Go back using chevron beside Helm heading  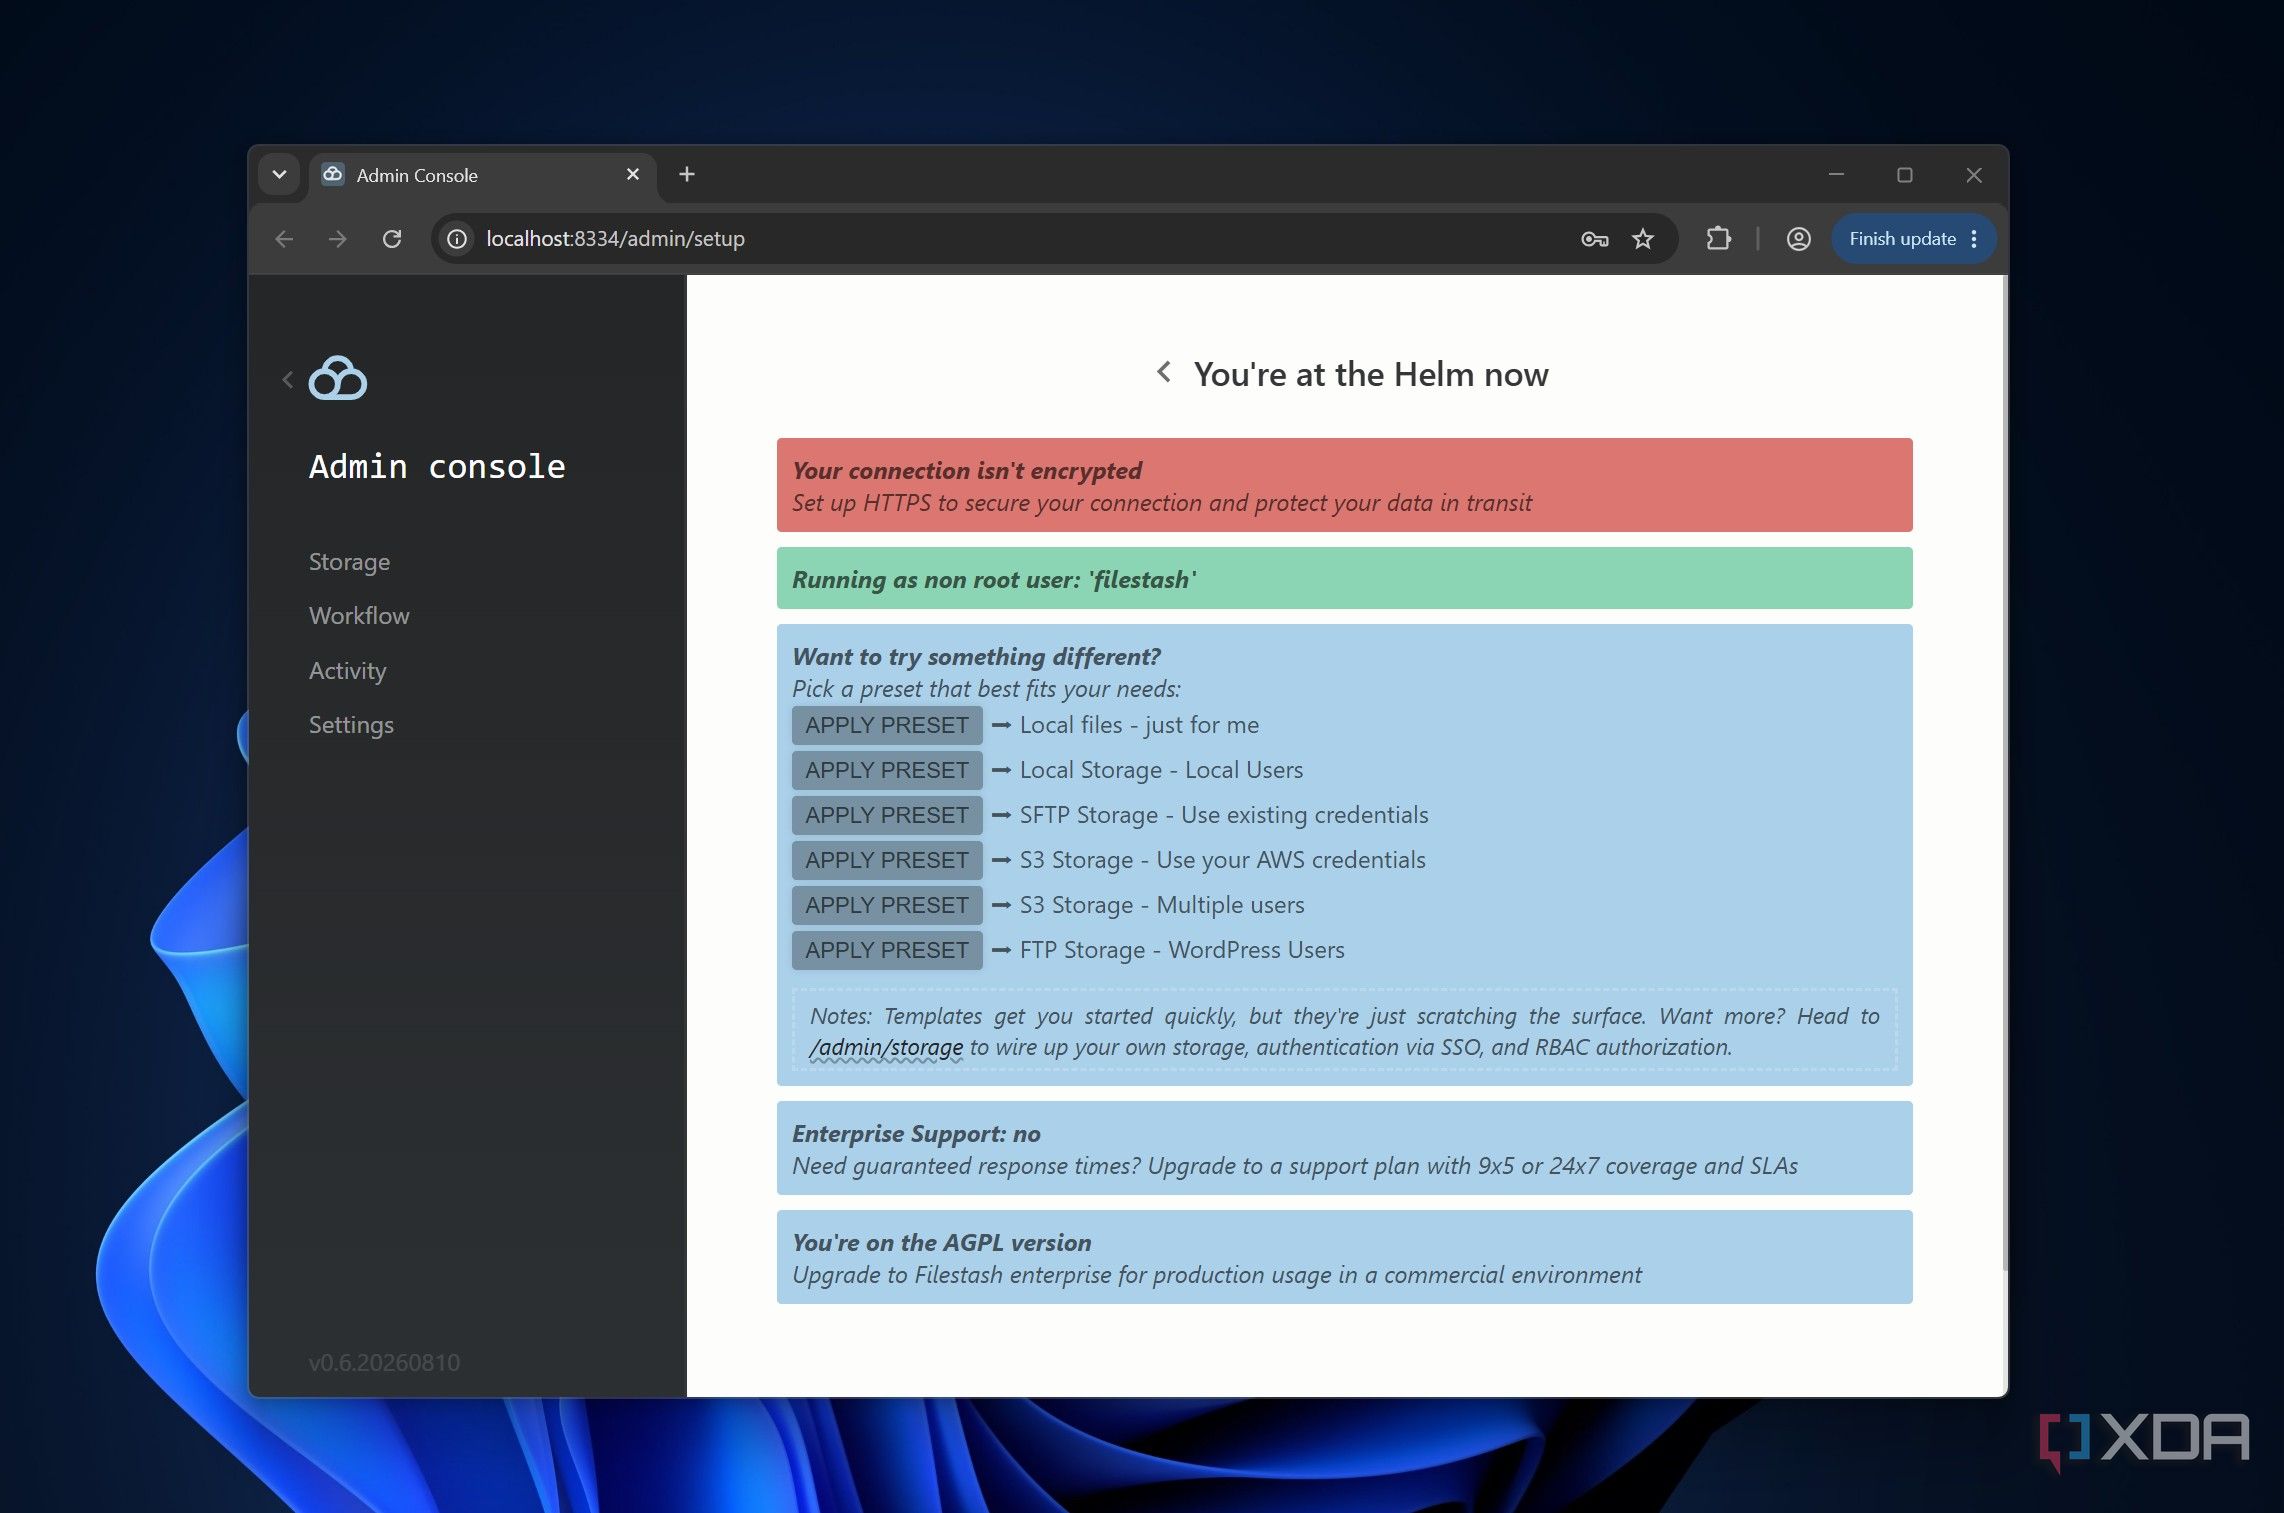1164,372
